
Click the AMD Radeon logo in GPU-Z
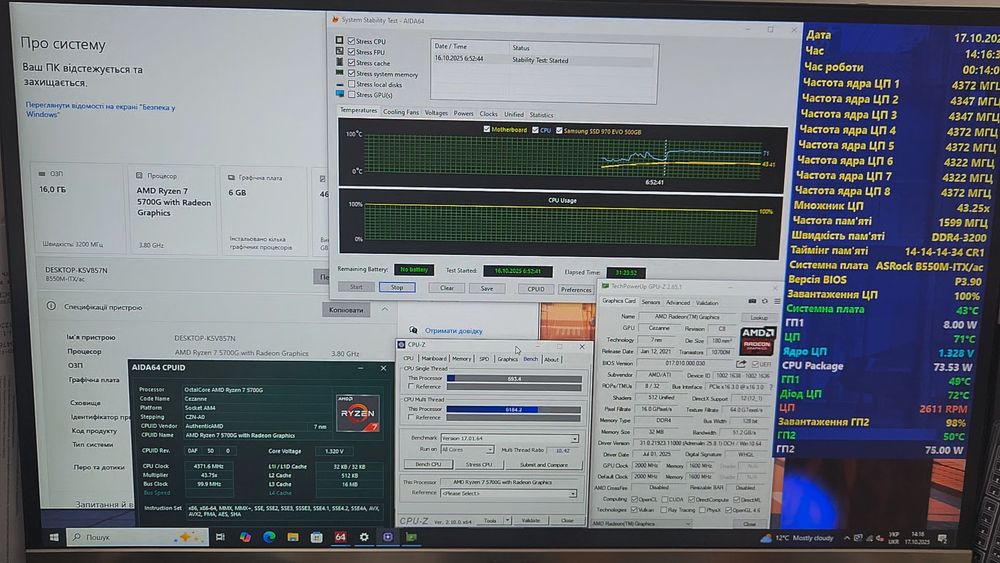click(757, 340)
